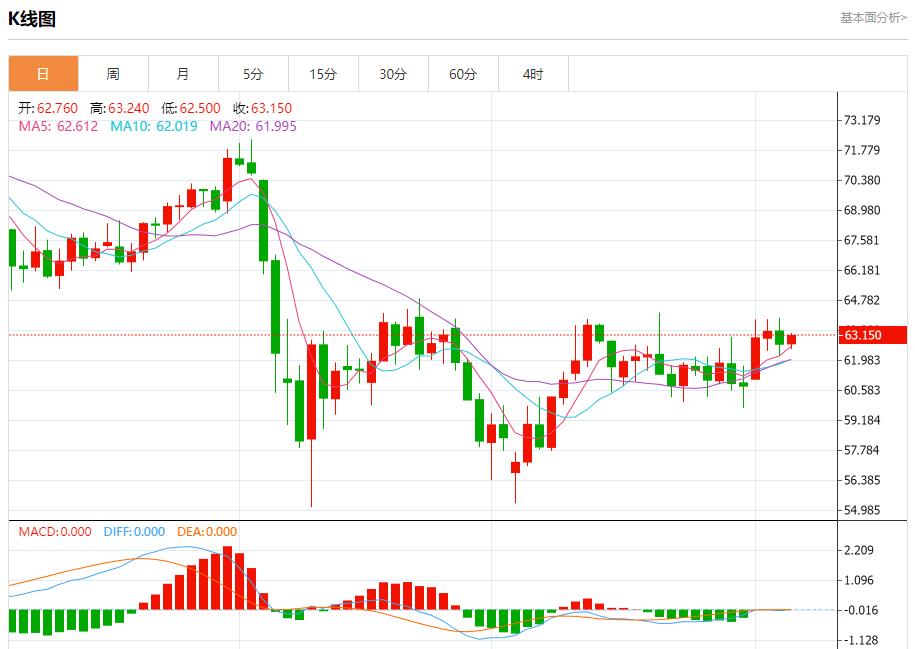
Task: Click the DIFF: 0.000 indicator label
Action: tap(134, 532)
